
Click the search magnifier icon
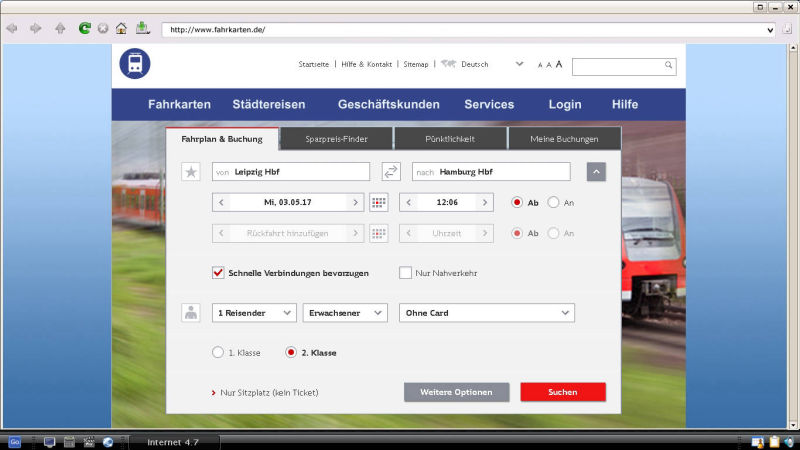[668, 65]
